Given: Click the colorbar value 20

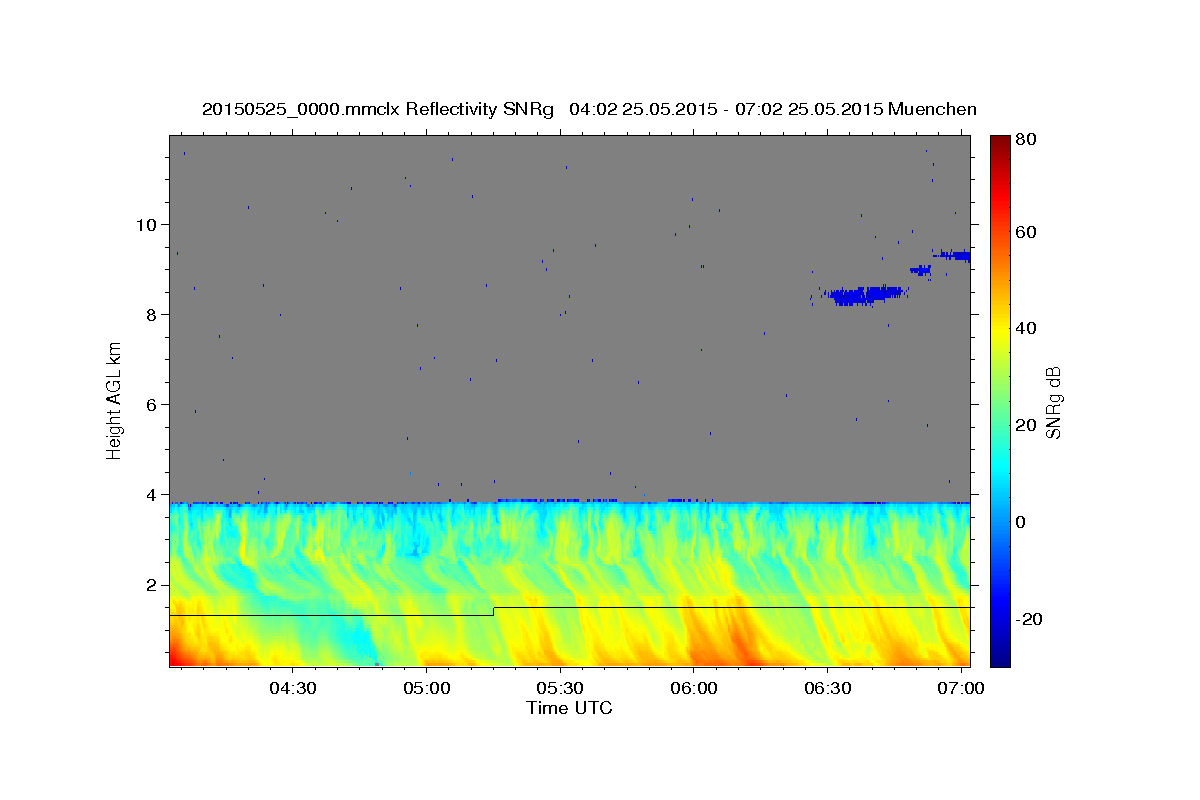Looking at the screenshot, I should 1028,425.
